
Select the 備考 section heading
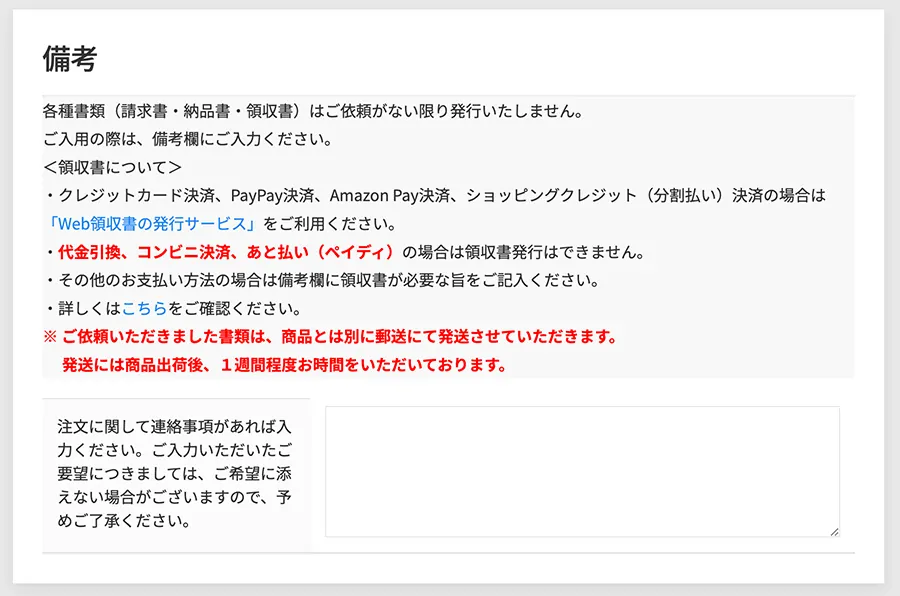(x=69, y=59)
